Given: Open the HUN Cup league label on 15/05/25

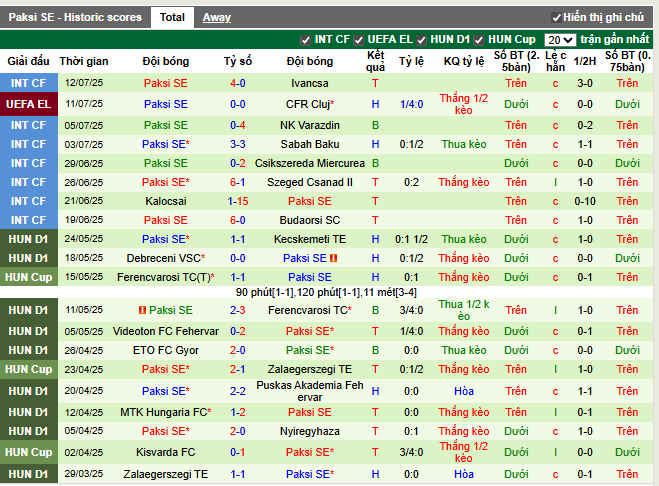Looking at the screenshot, I should (29, 277).
